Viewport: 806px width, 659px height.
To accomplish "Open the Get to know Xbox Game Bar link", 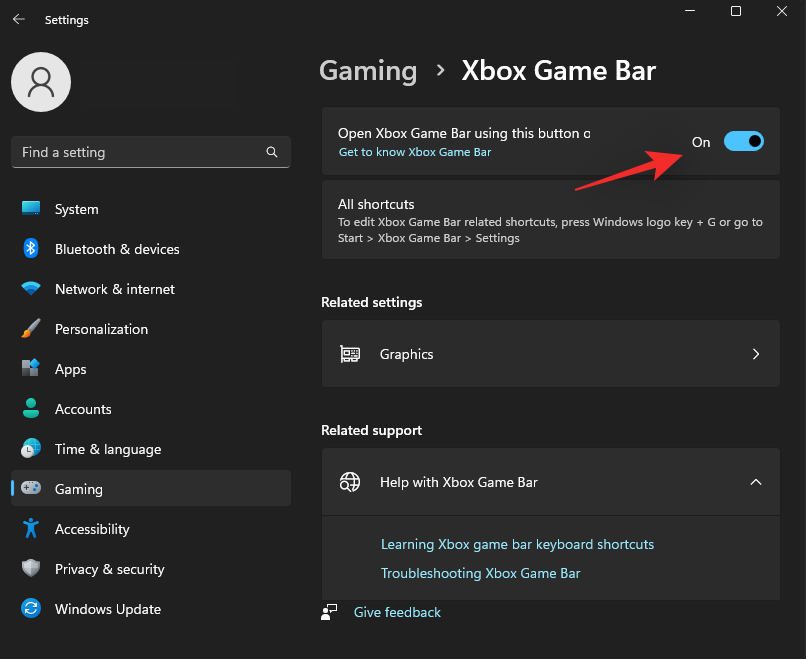I will (415, 152).
